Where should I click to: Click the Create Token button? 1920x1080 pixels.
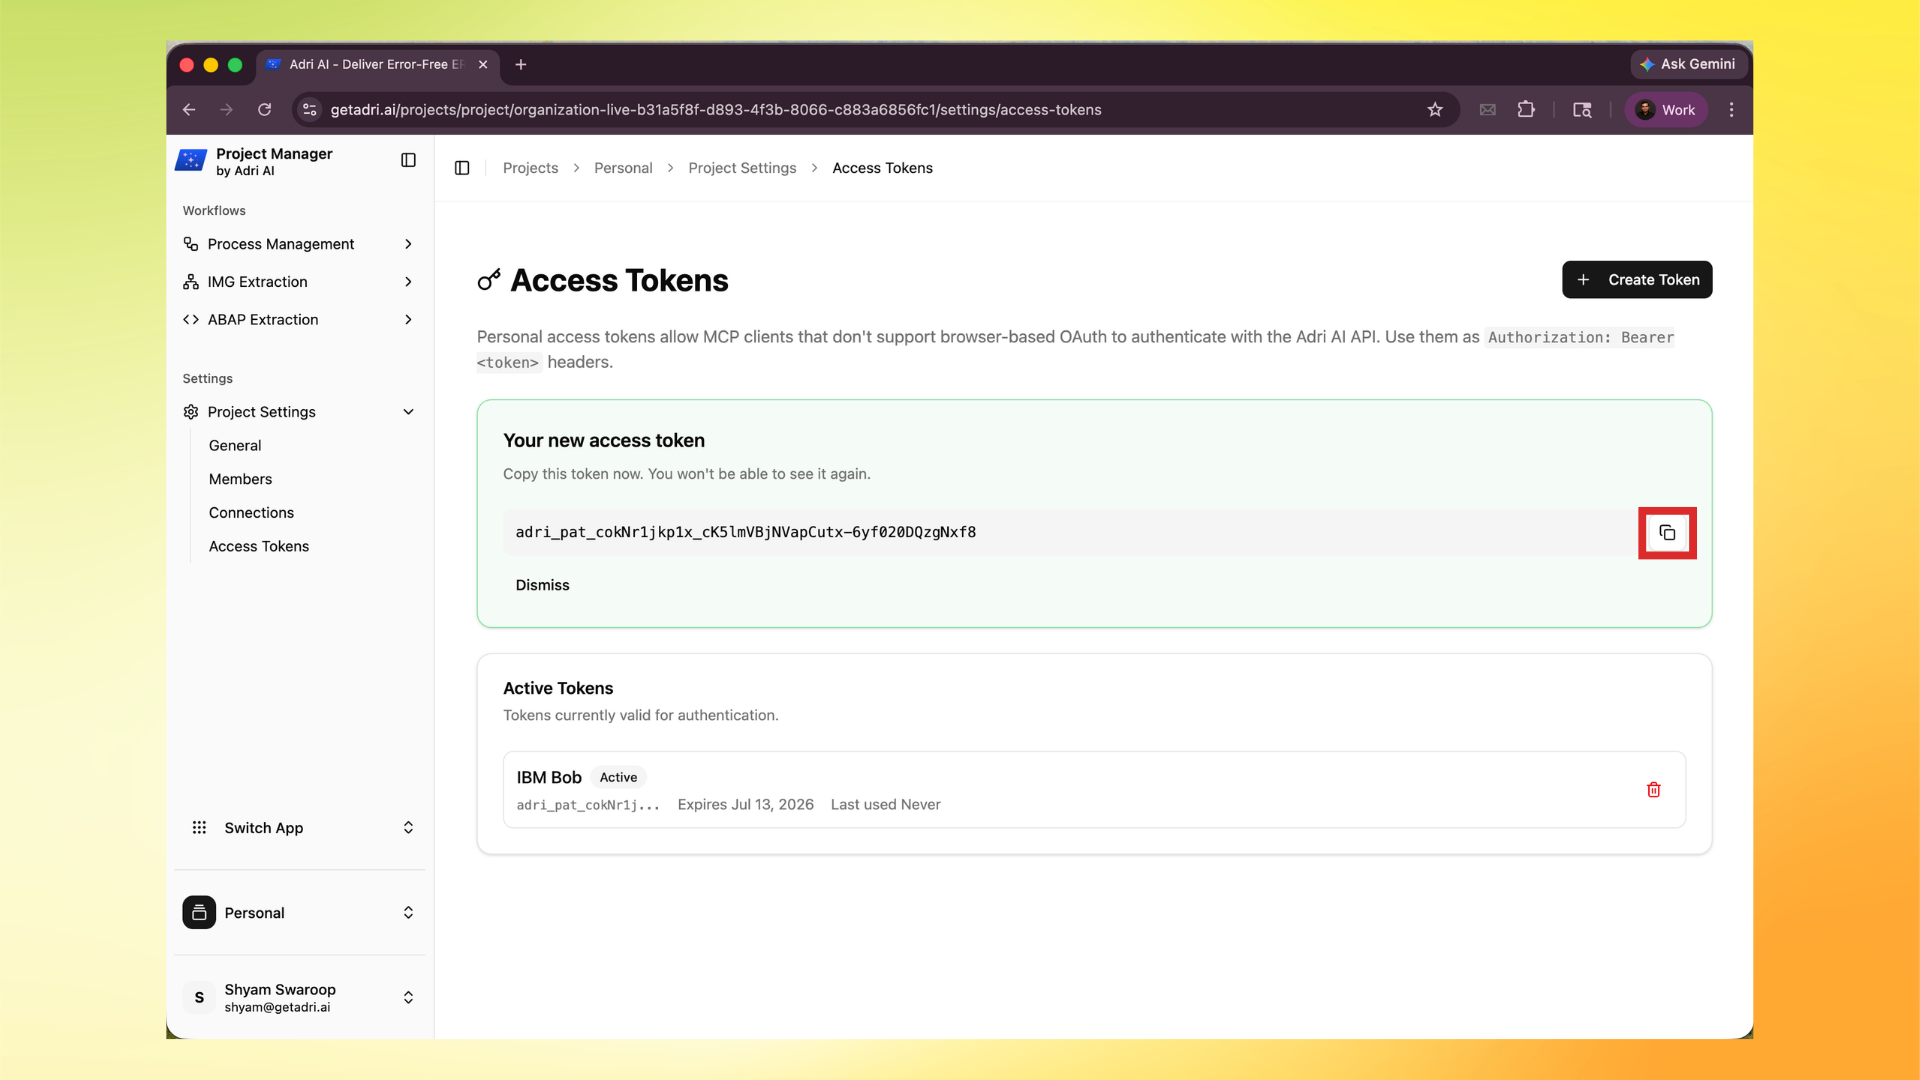coord(1637,280)
